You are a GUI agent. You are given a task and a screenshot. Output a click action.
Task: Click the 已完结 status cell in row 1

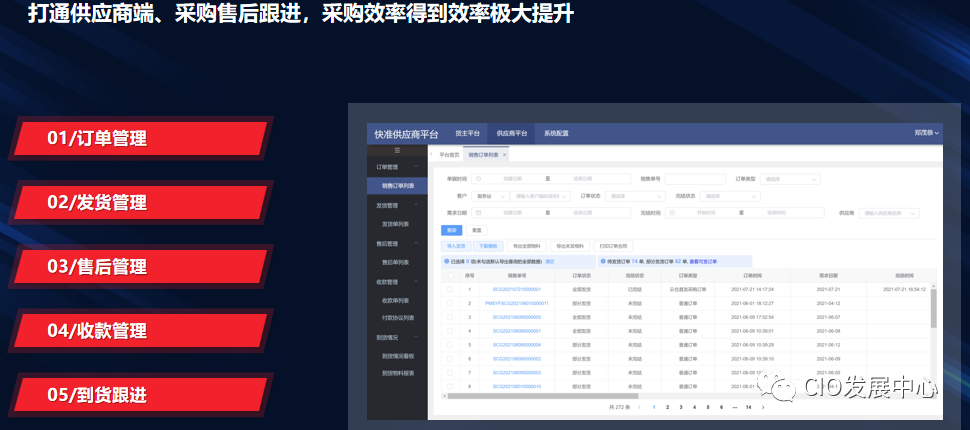coord(635,289)
